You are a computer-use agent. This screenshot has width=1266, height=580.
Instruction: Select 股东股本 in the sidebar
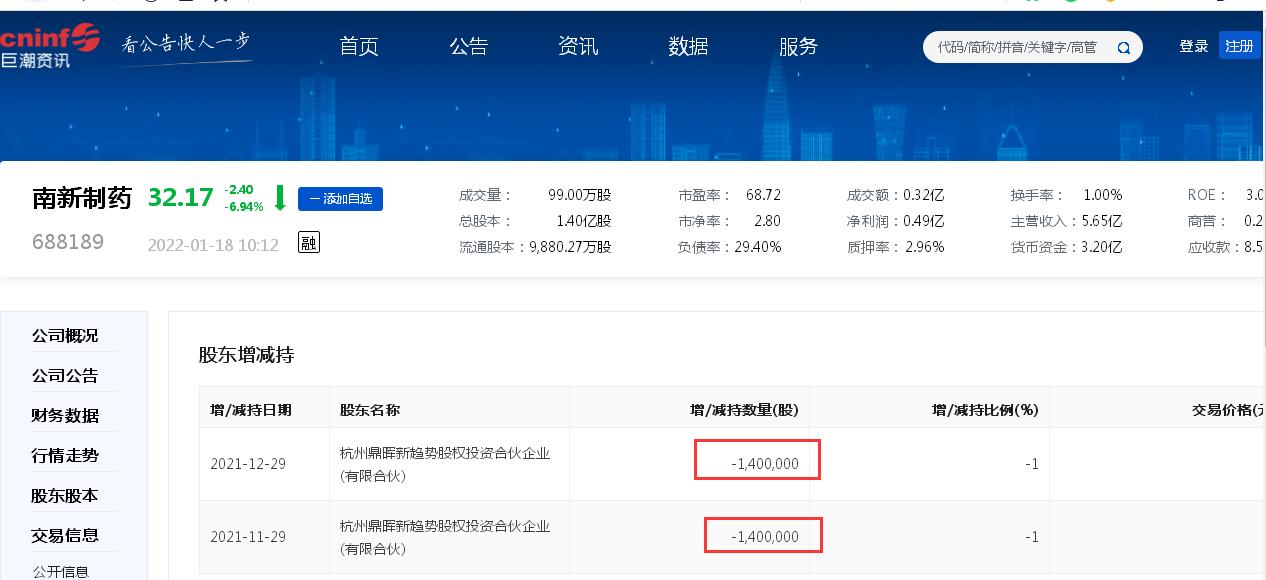(x=65, y=496)
